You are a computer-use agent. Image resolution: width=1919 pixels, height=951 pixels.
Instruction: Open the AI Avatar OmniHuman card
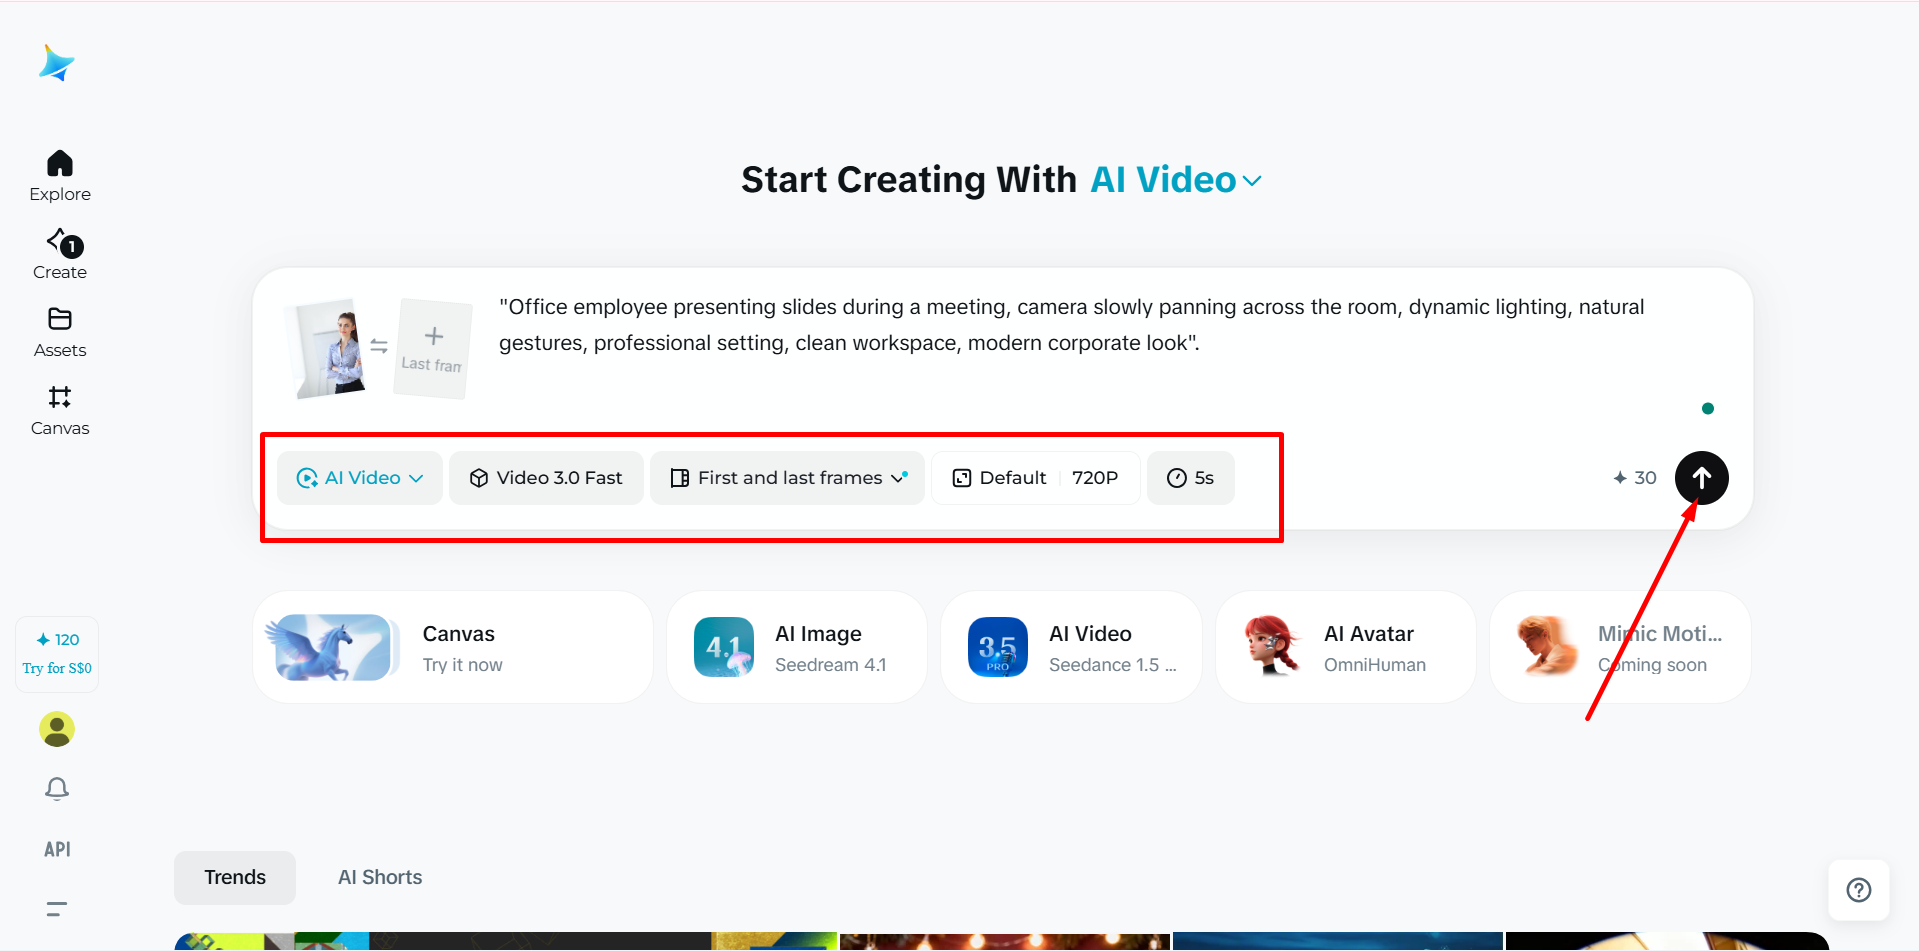[x=1344, y=647]
